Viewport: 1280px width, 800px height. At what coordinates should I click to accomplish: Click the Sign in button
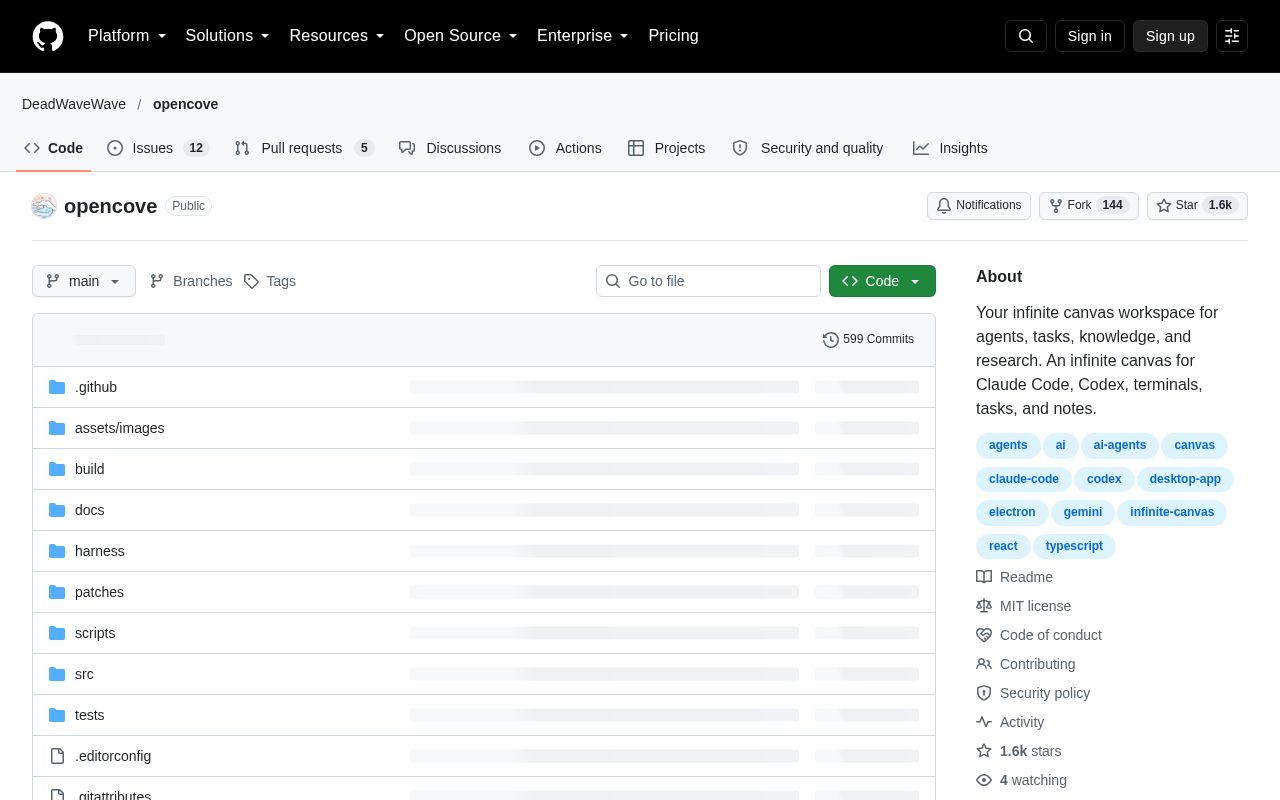(1089, 36)
